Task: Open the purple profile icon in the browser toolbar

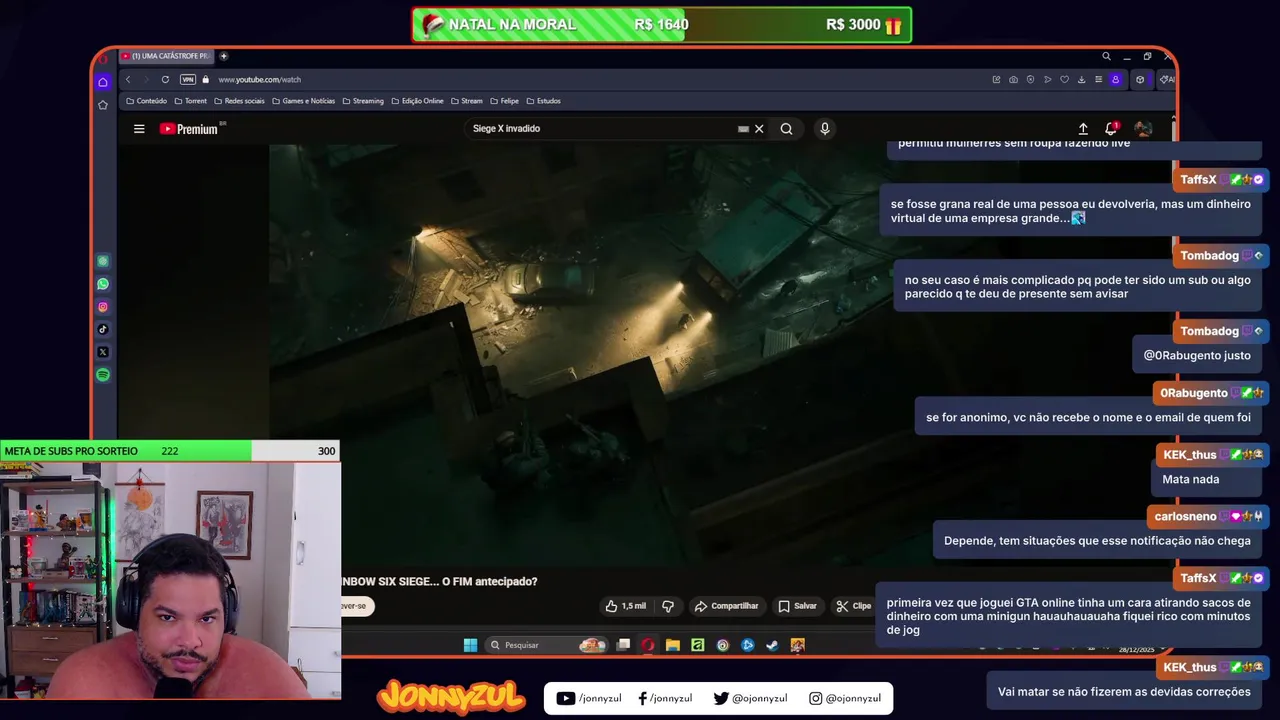Action: 1116,79
